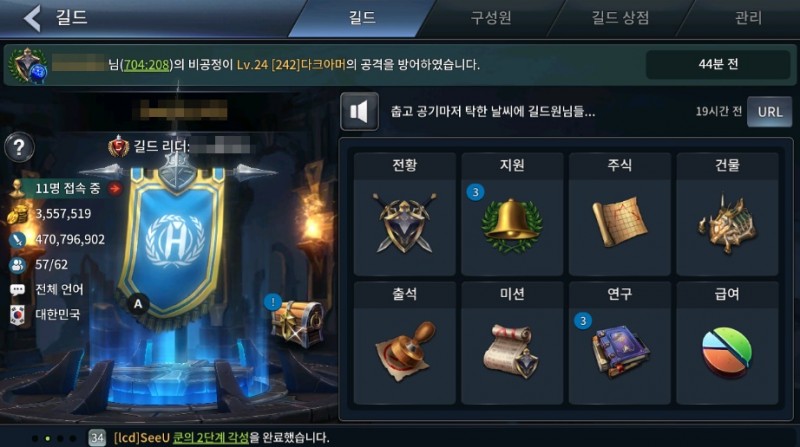Screen dimensions: 800x447
Task: Open the 주식 map scroll icon
Action: point(619,221)
